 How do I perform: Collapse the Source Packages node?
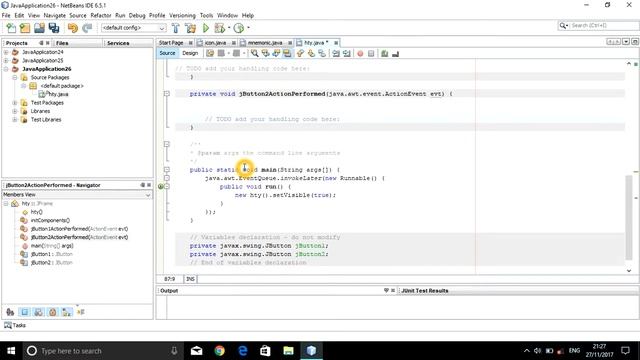point(15,77)
